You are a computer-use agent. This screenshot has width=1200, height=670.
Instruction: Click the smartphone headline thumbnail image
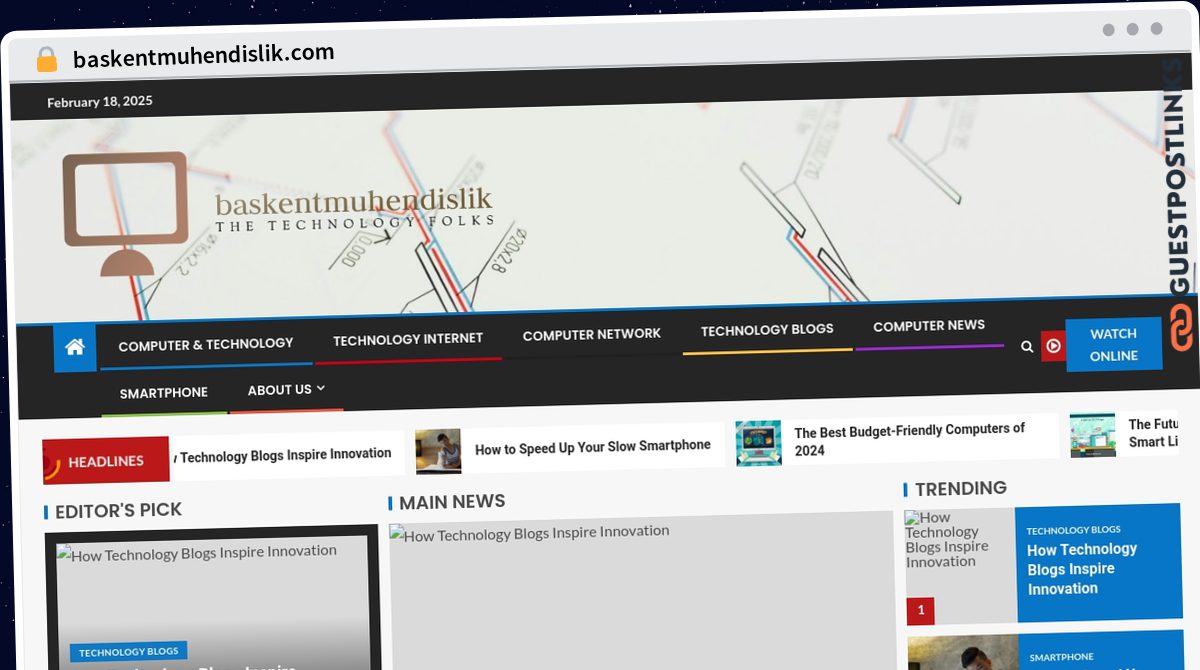pos(438,451)
